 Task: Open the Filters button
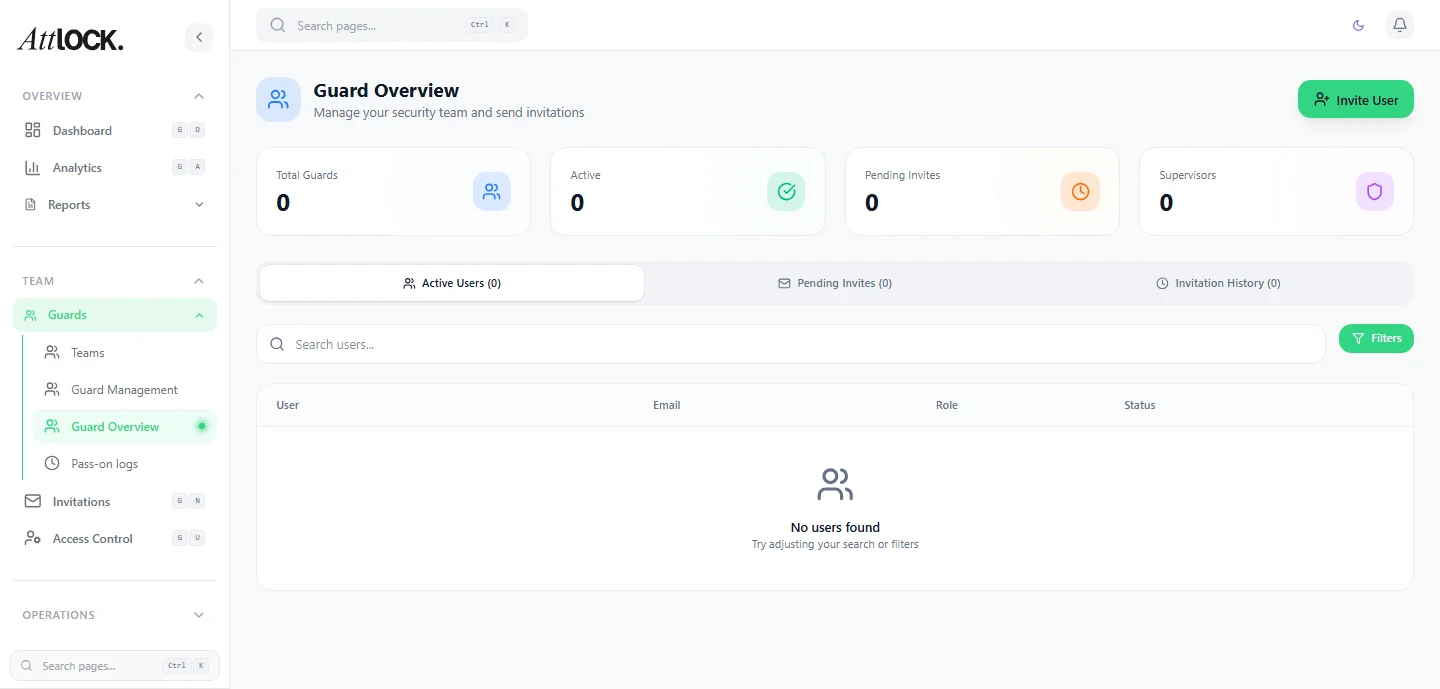pyautogui.click(x=1376, y=338)
